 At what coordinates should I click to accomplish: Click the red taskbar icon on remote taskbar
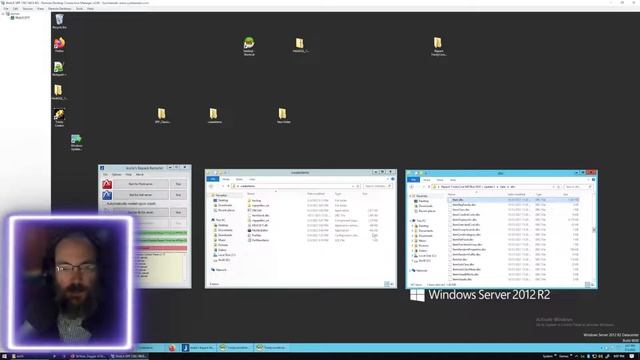click(172, 348)
